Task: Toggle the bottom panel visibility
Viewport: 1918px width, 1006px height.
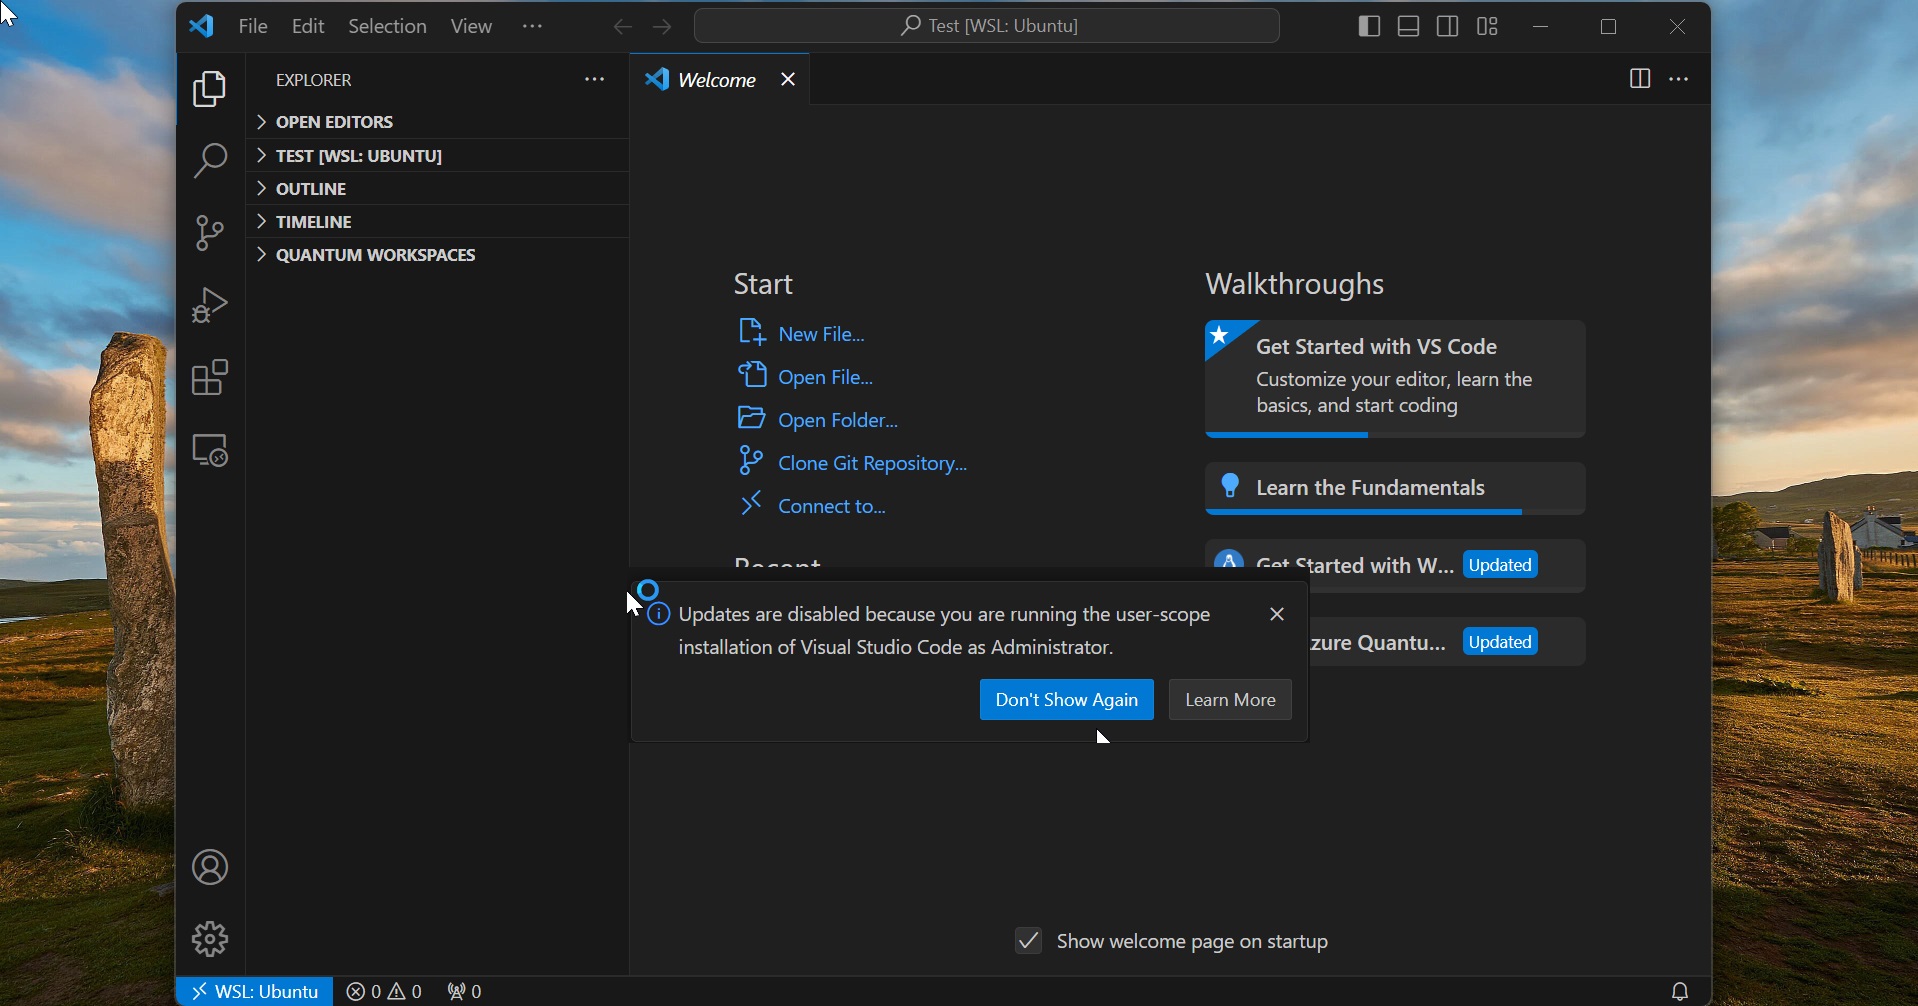Action: [1407, 26]
